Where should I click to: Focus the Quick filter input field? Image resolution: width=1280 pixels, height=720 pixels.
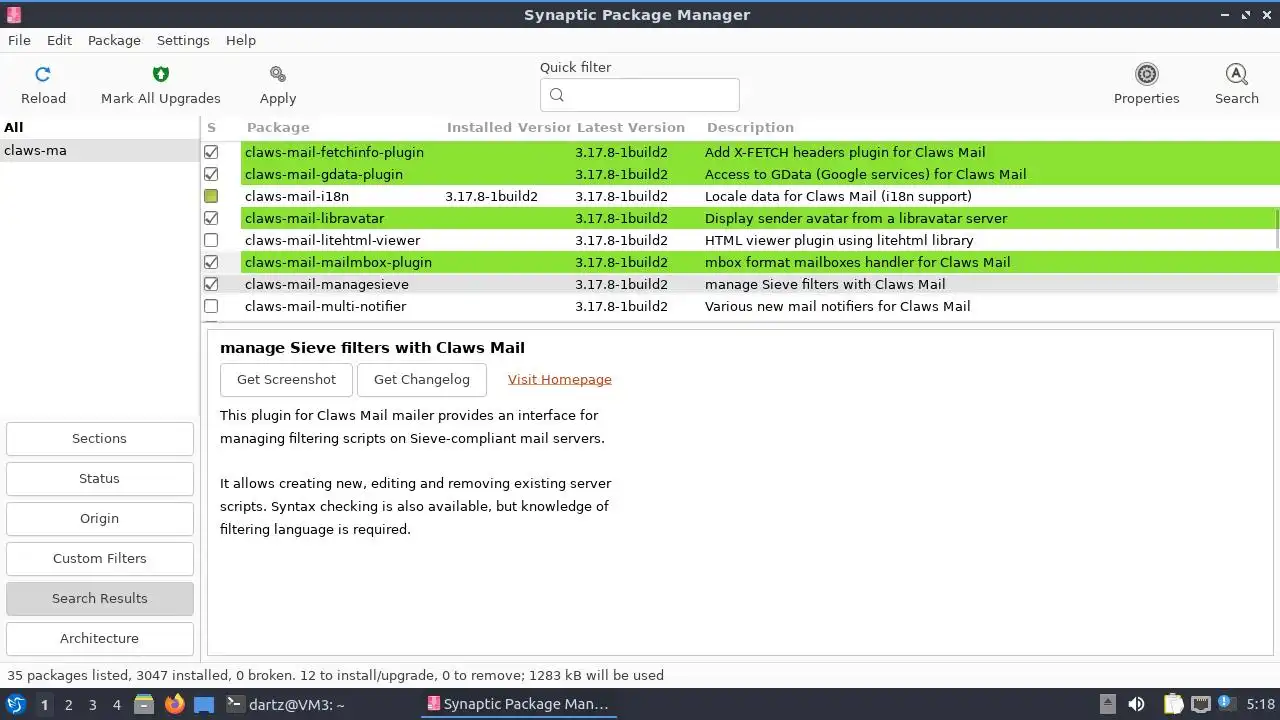[640, 95]
